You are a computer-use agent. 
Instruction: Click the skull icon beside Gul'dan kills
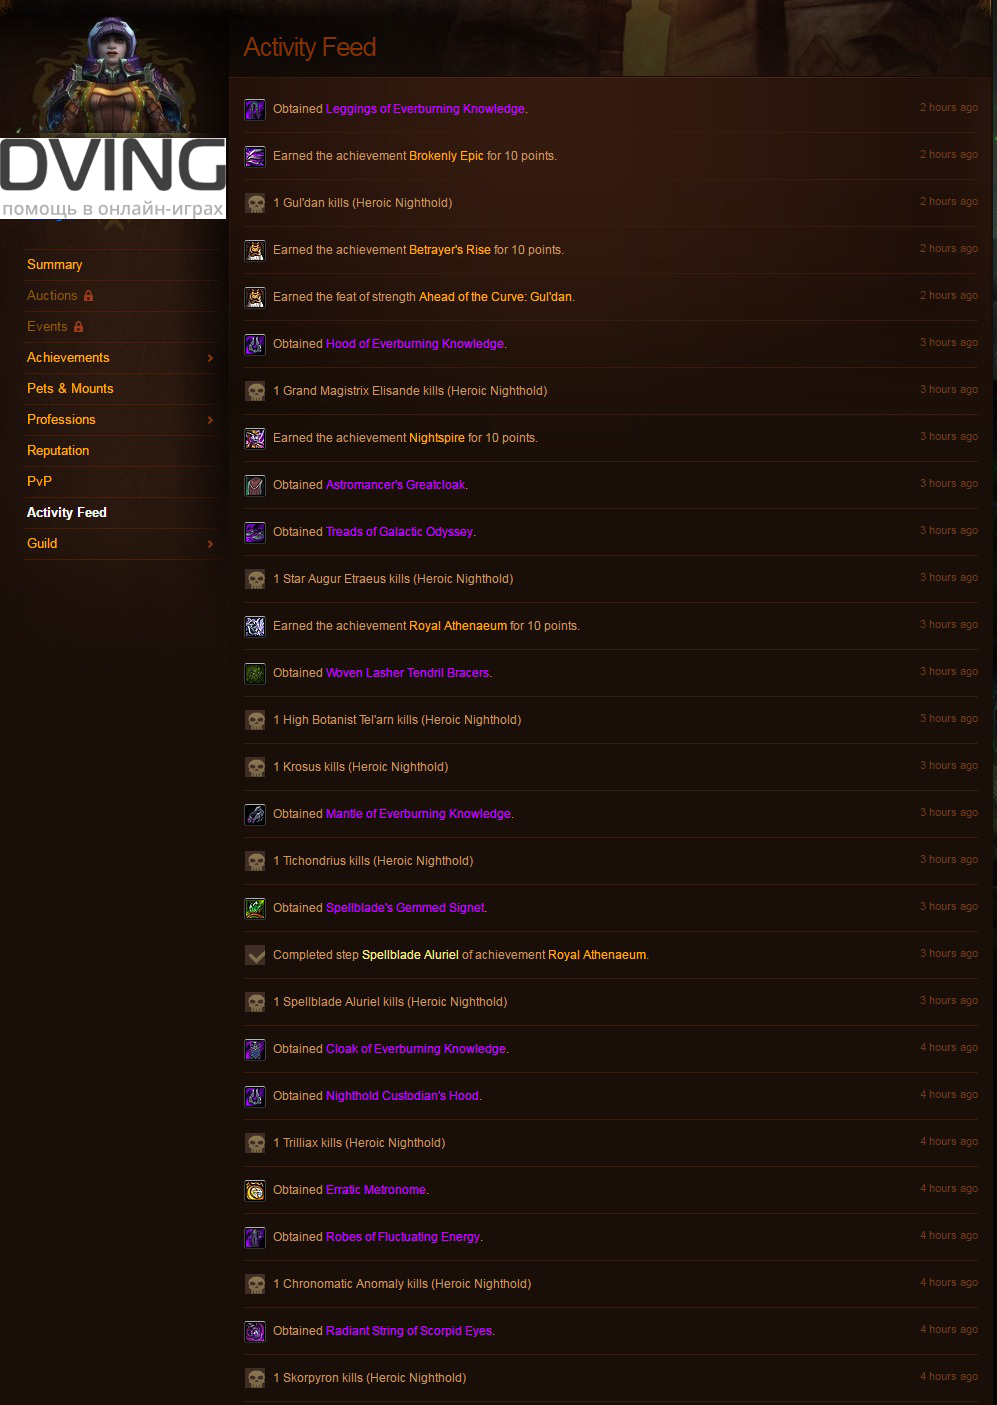point(255,203)
